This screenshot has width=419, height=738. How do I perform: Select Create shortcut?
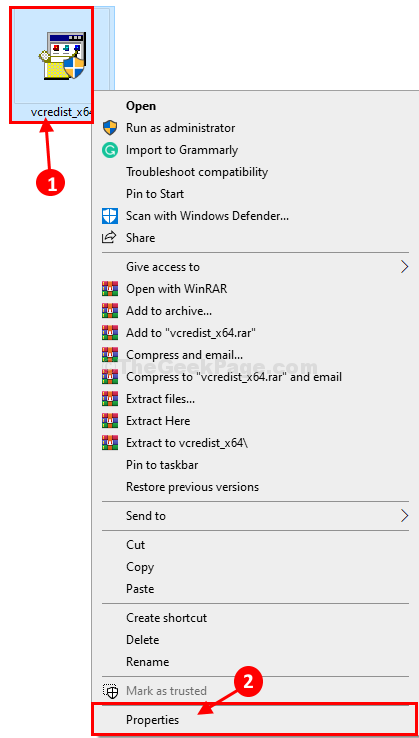point(167,618)
